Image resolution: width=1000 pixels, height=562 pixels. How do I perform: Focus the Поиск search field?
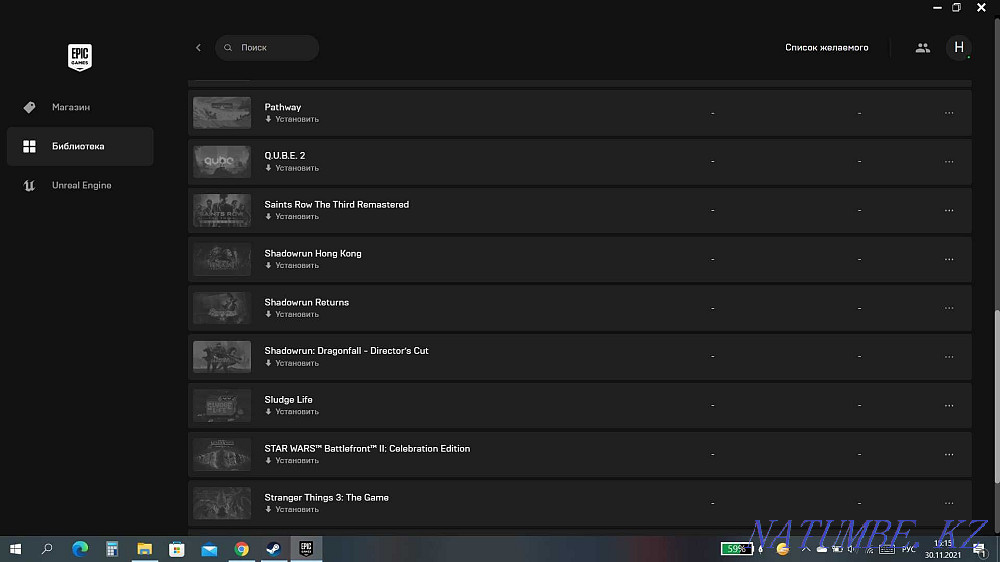pos(267,48)
